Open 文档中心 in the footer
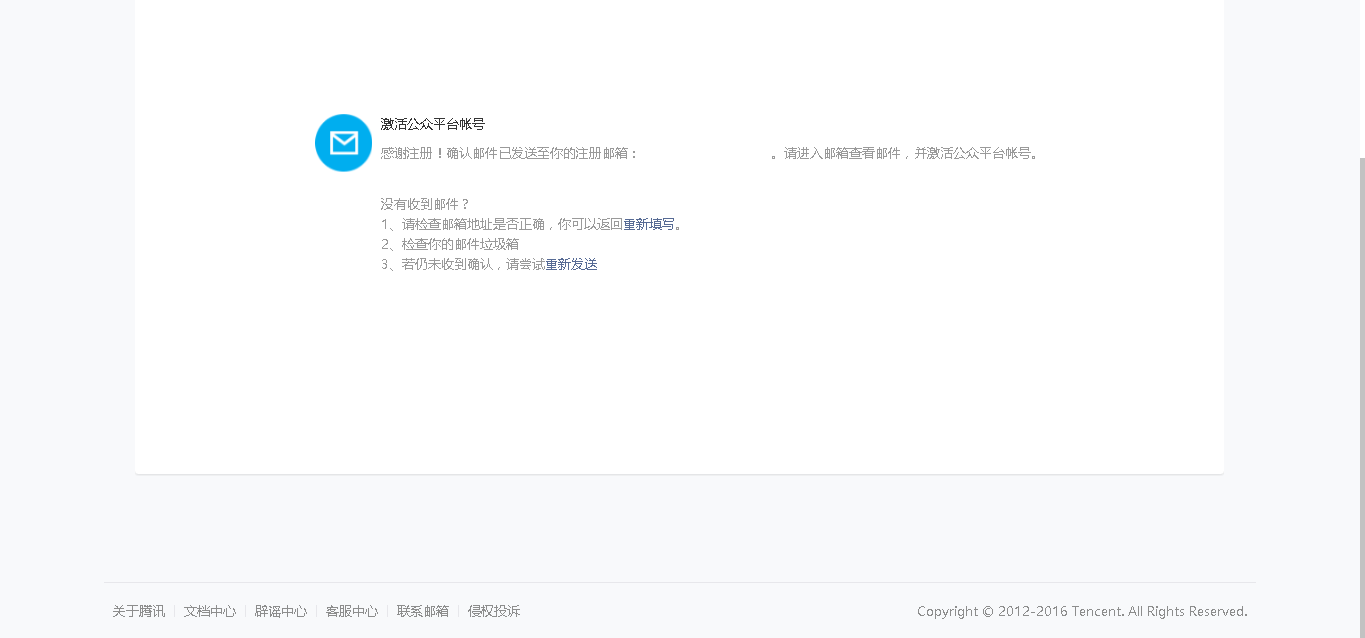Screen dimensions: 1365x638 click(x=209, y=611)
